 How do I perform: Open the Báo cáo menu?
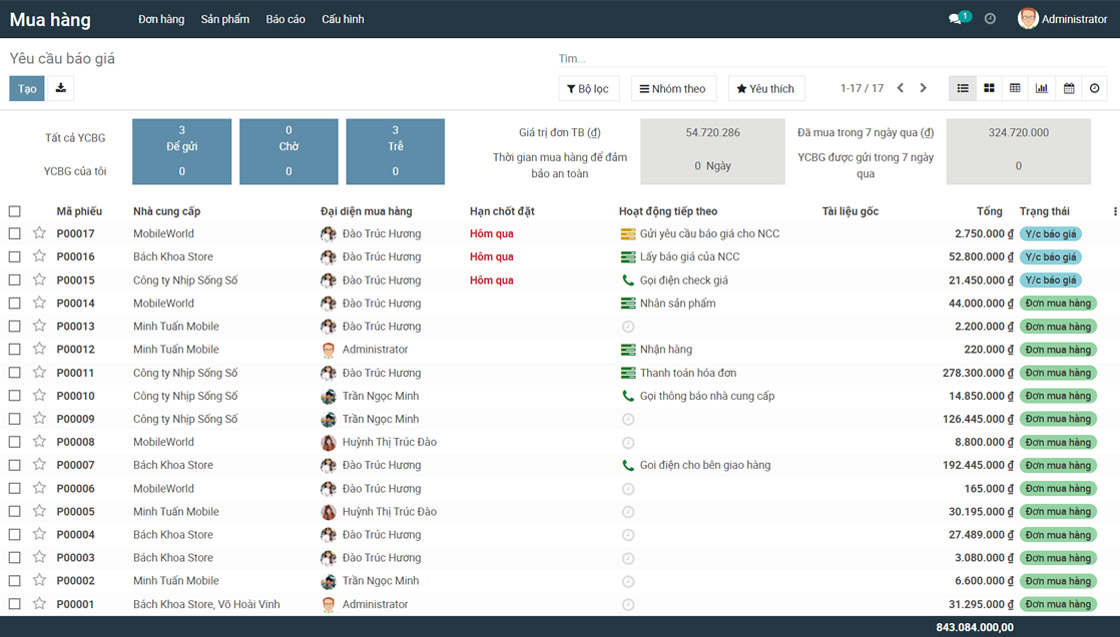pos(285,19)
